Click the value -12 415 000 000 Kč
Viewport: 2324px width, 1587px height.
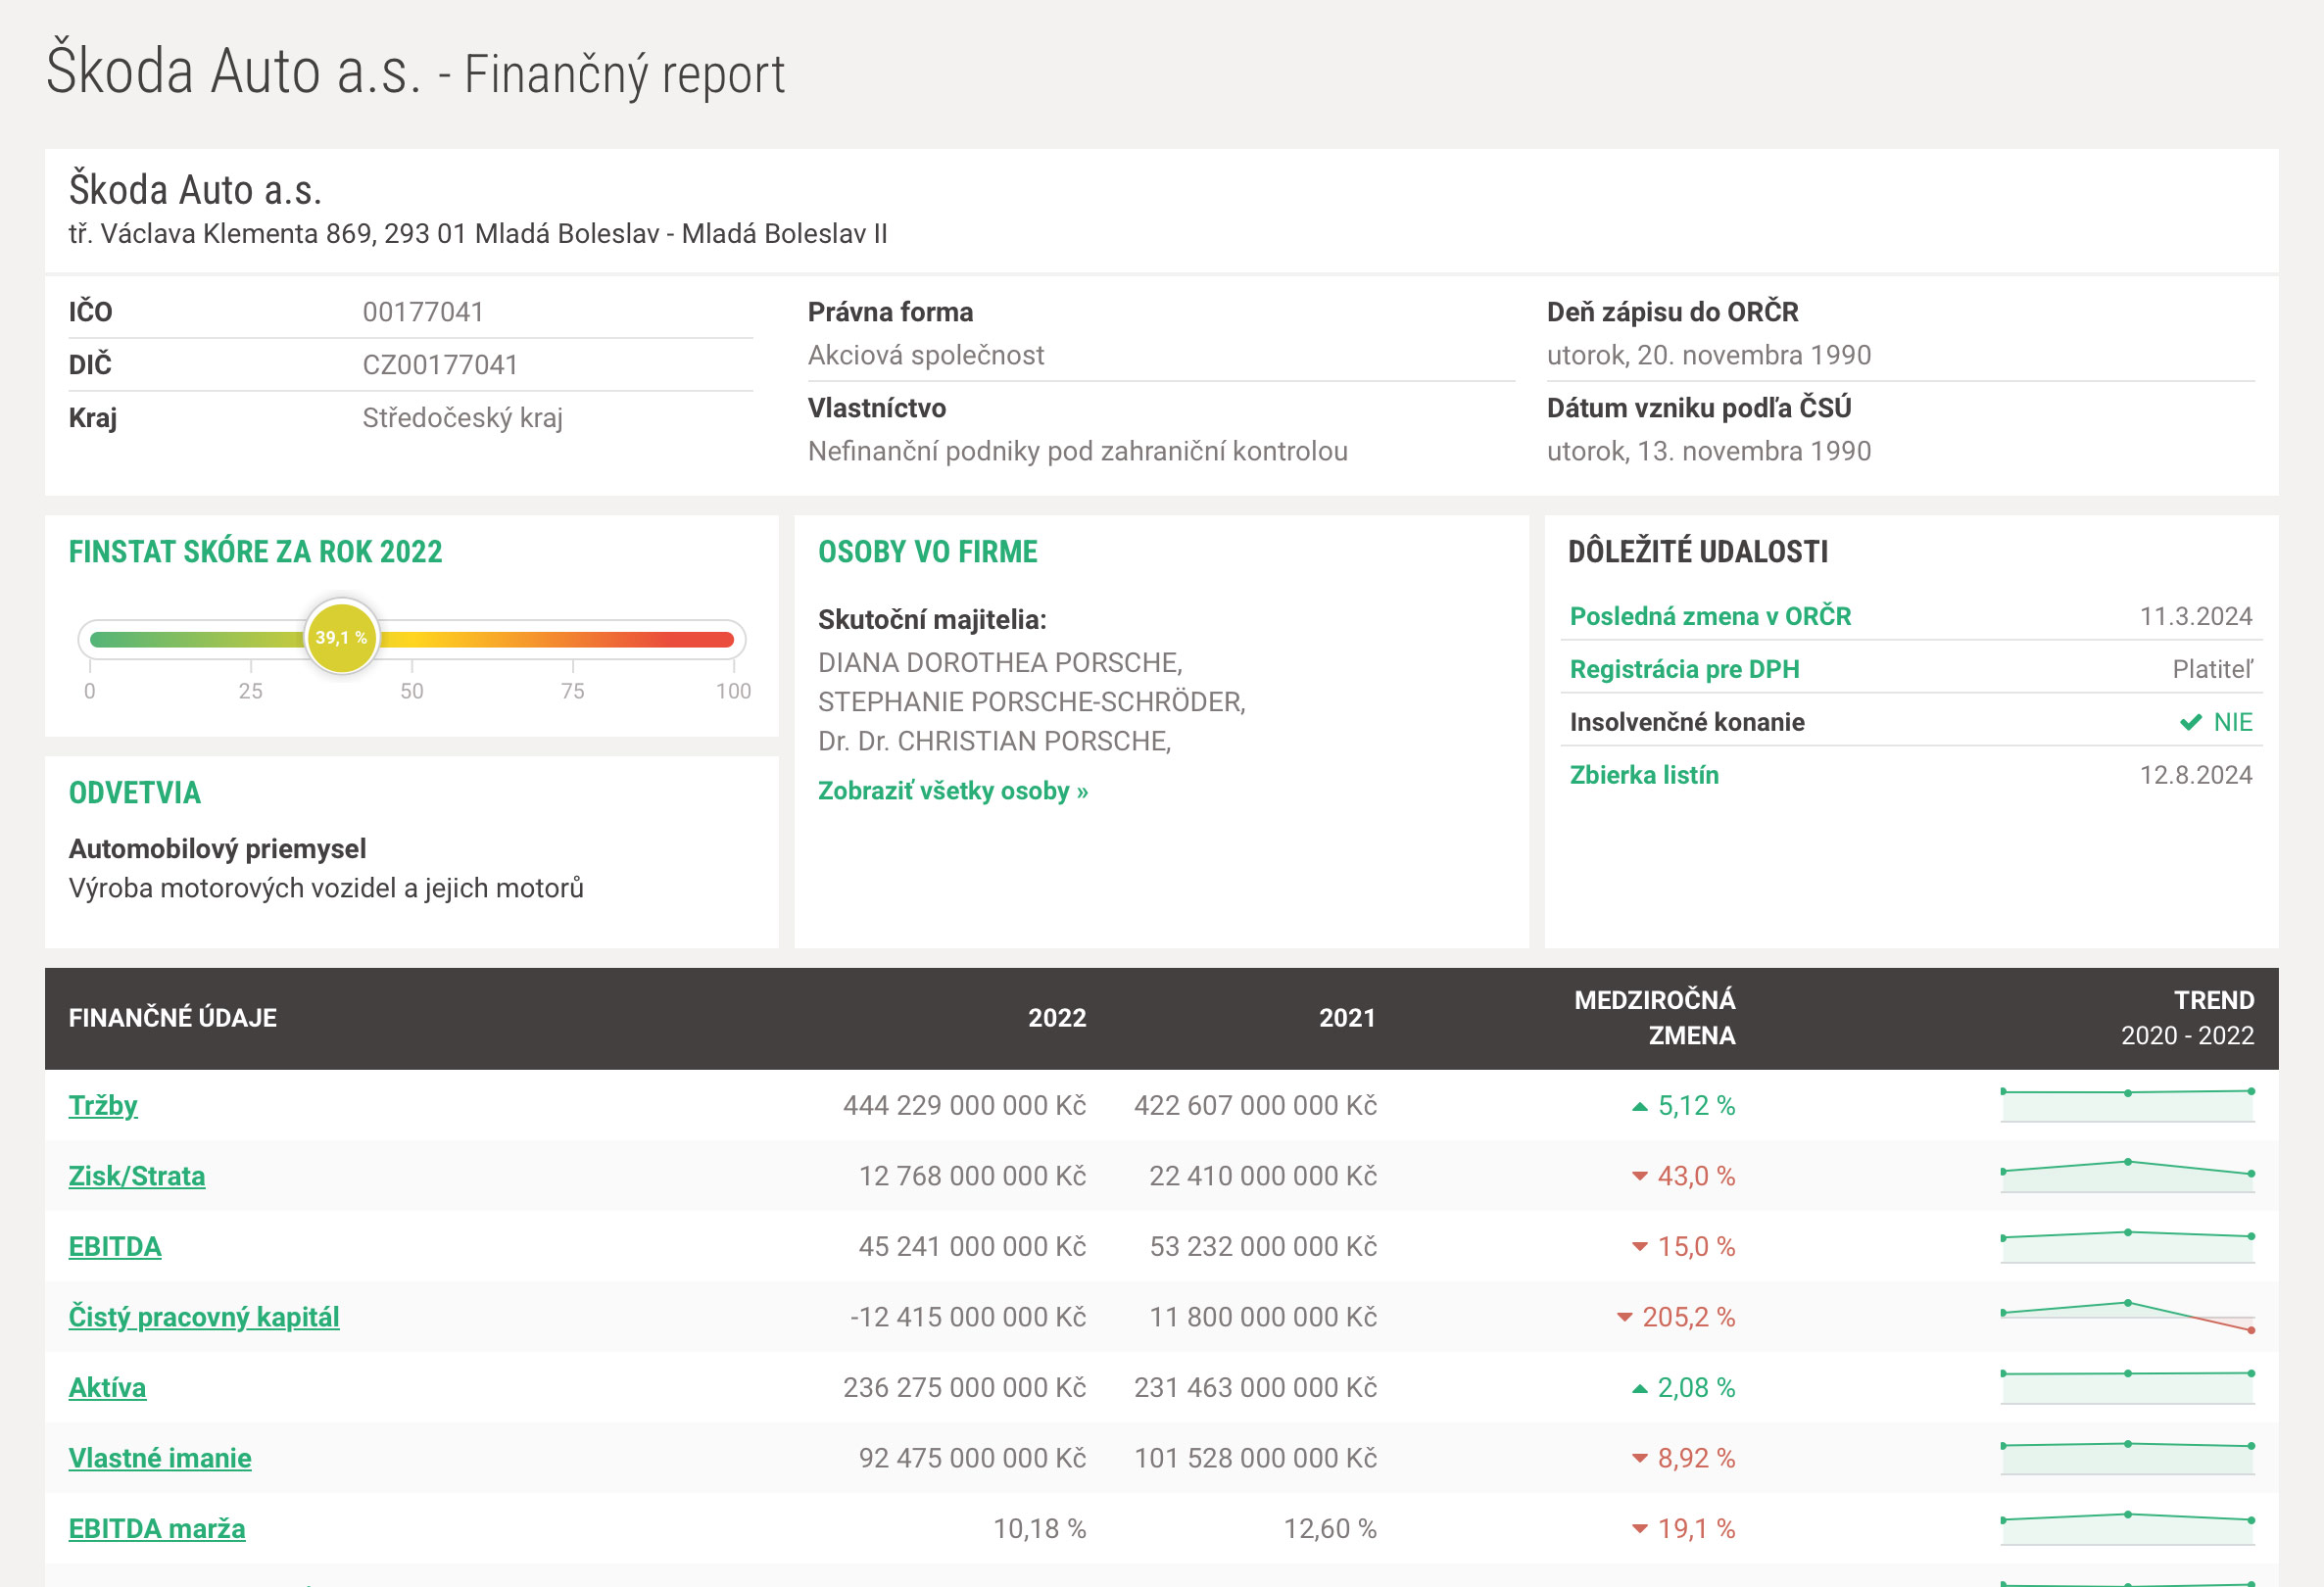(968, 1317)
